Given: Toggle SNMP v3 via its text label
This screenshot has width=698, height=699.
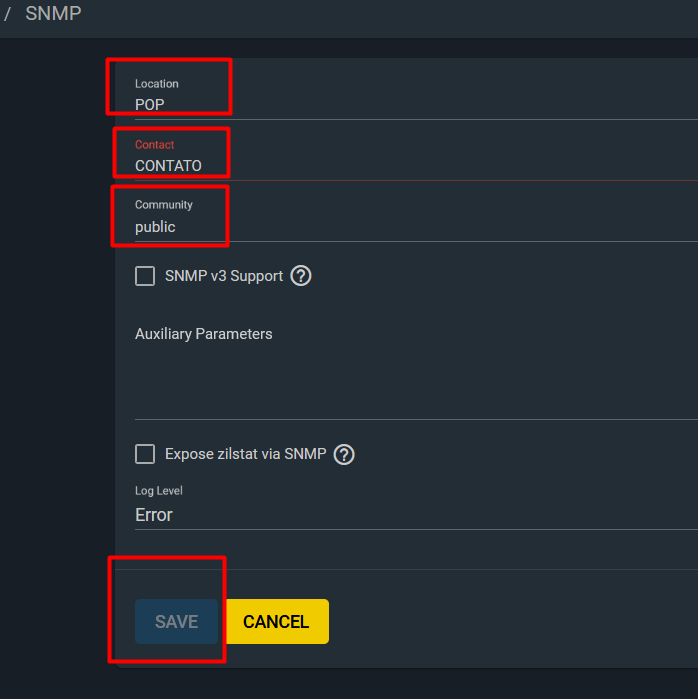Looking at the screenshot, I should (224, 276).
